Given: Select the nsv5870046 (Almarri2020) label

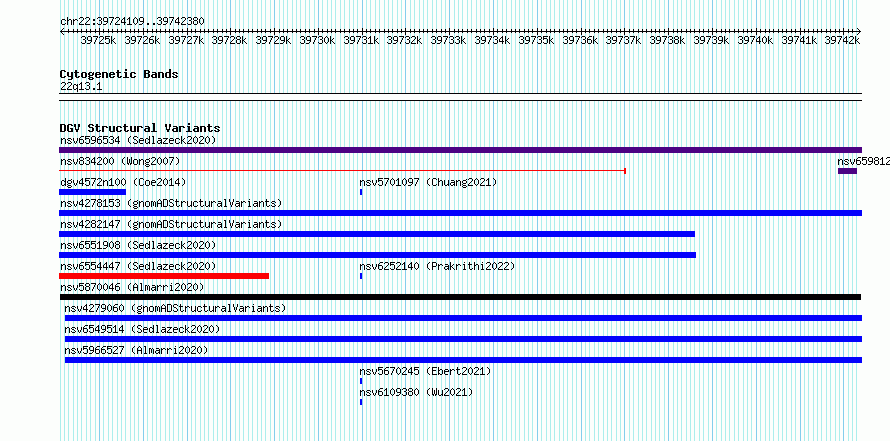Looking at the screenshot, I should (132, 287).
